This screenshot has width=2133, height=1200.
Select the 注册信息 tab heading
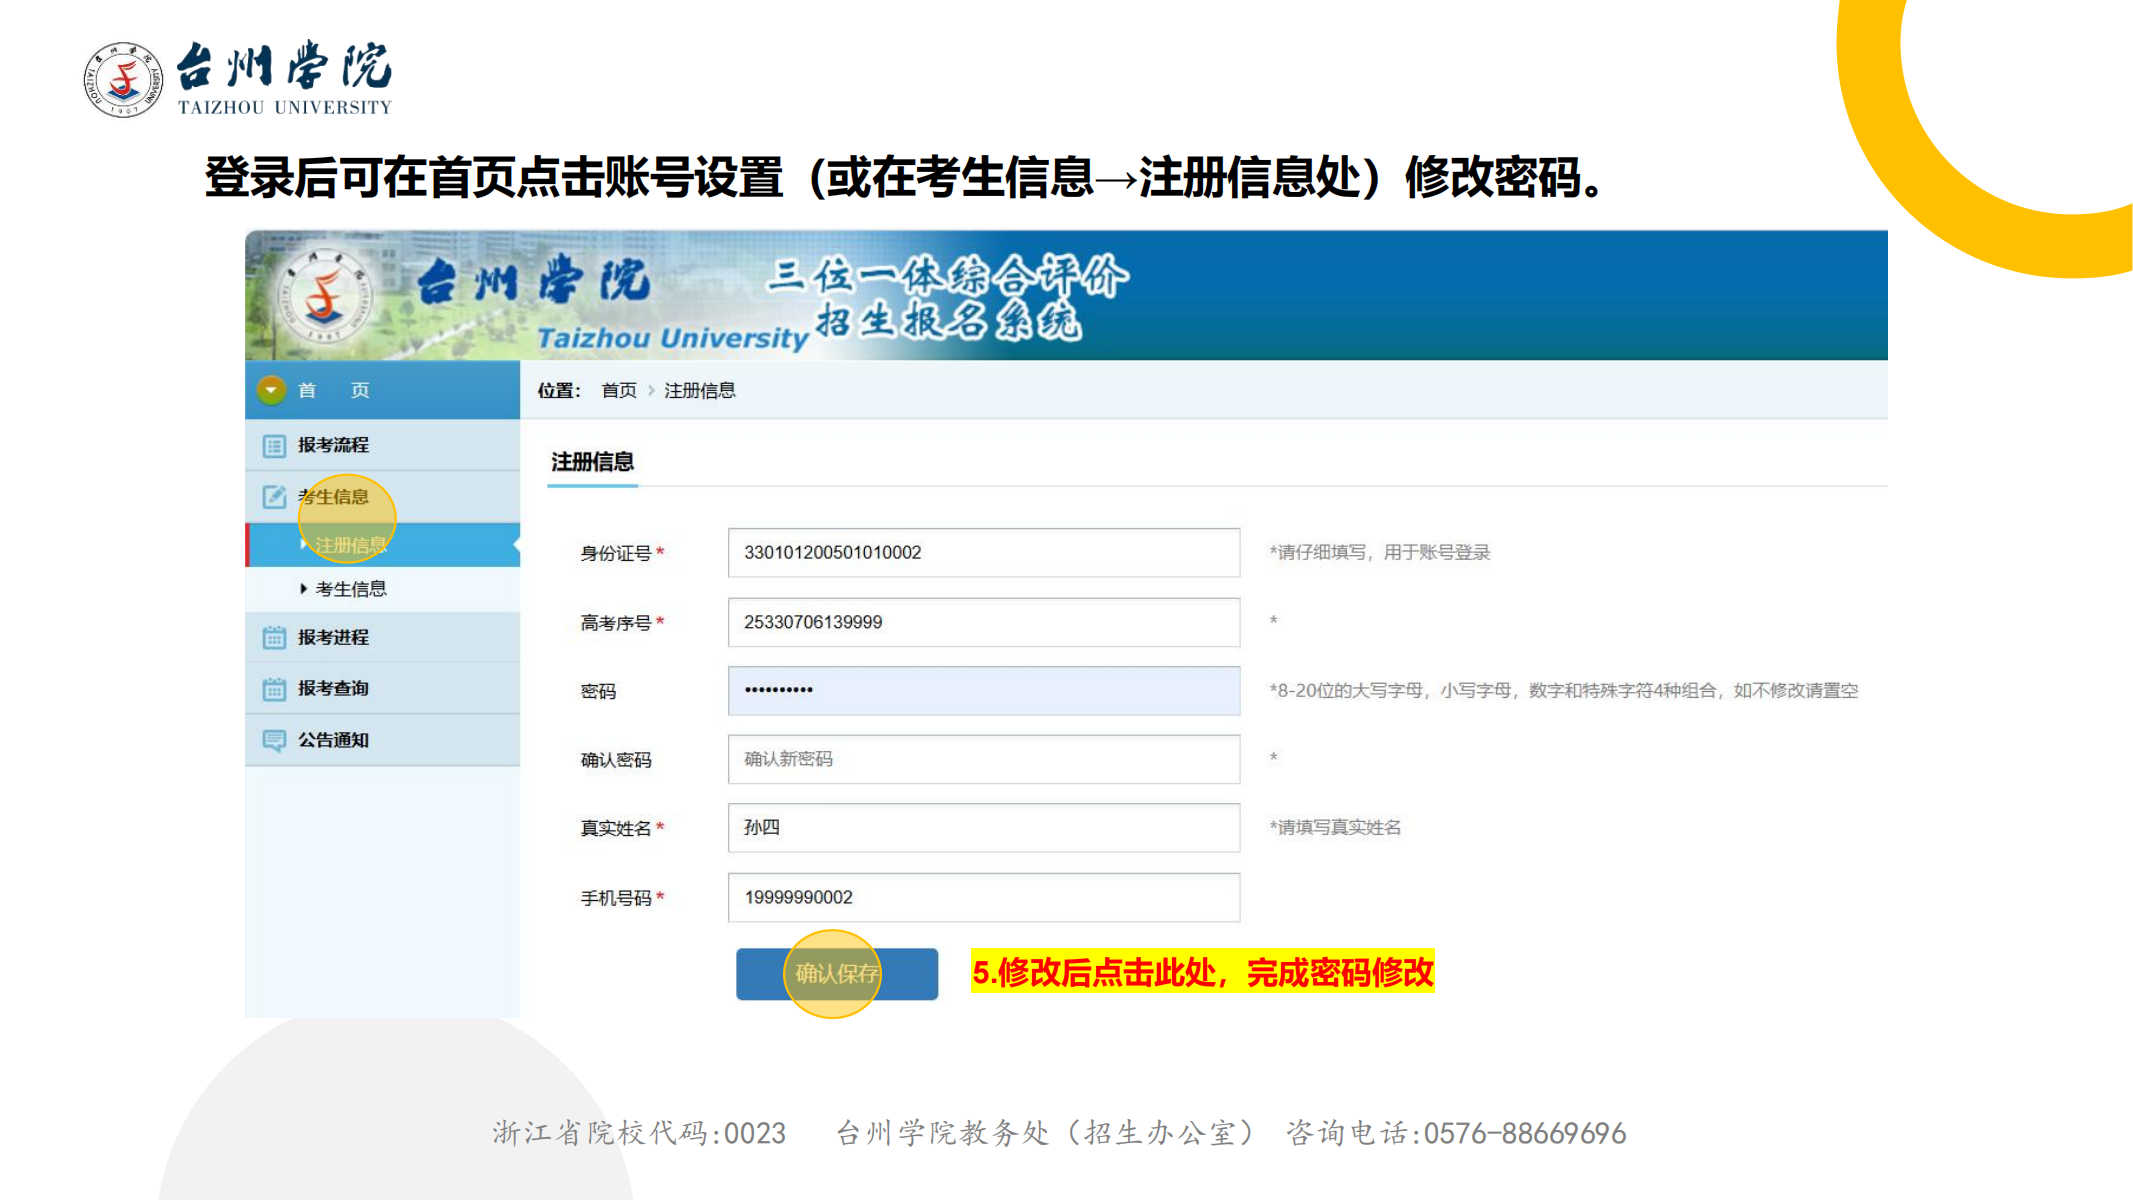[593, 462]
